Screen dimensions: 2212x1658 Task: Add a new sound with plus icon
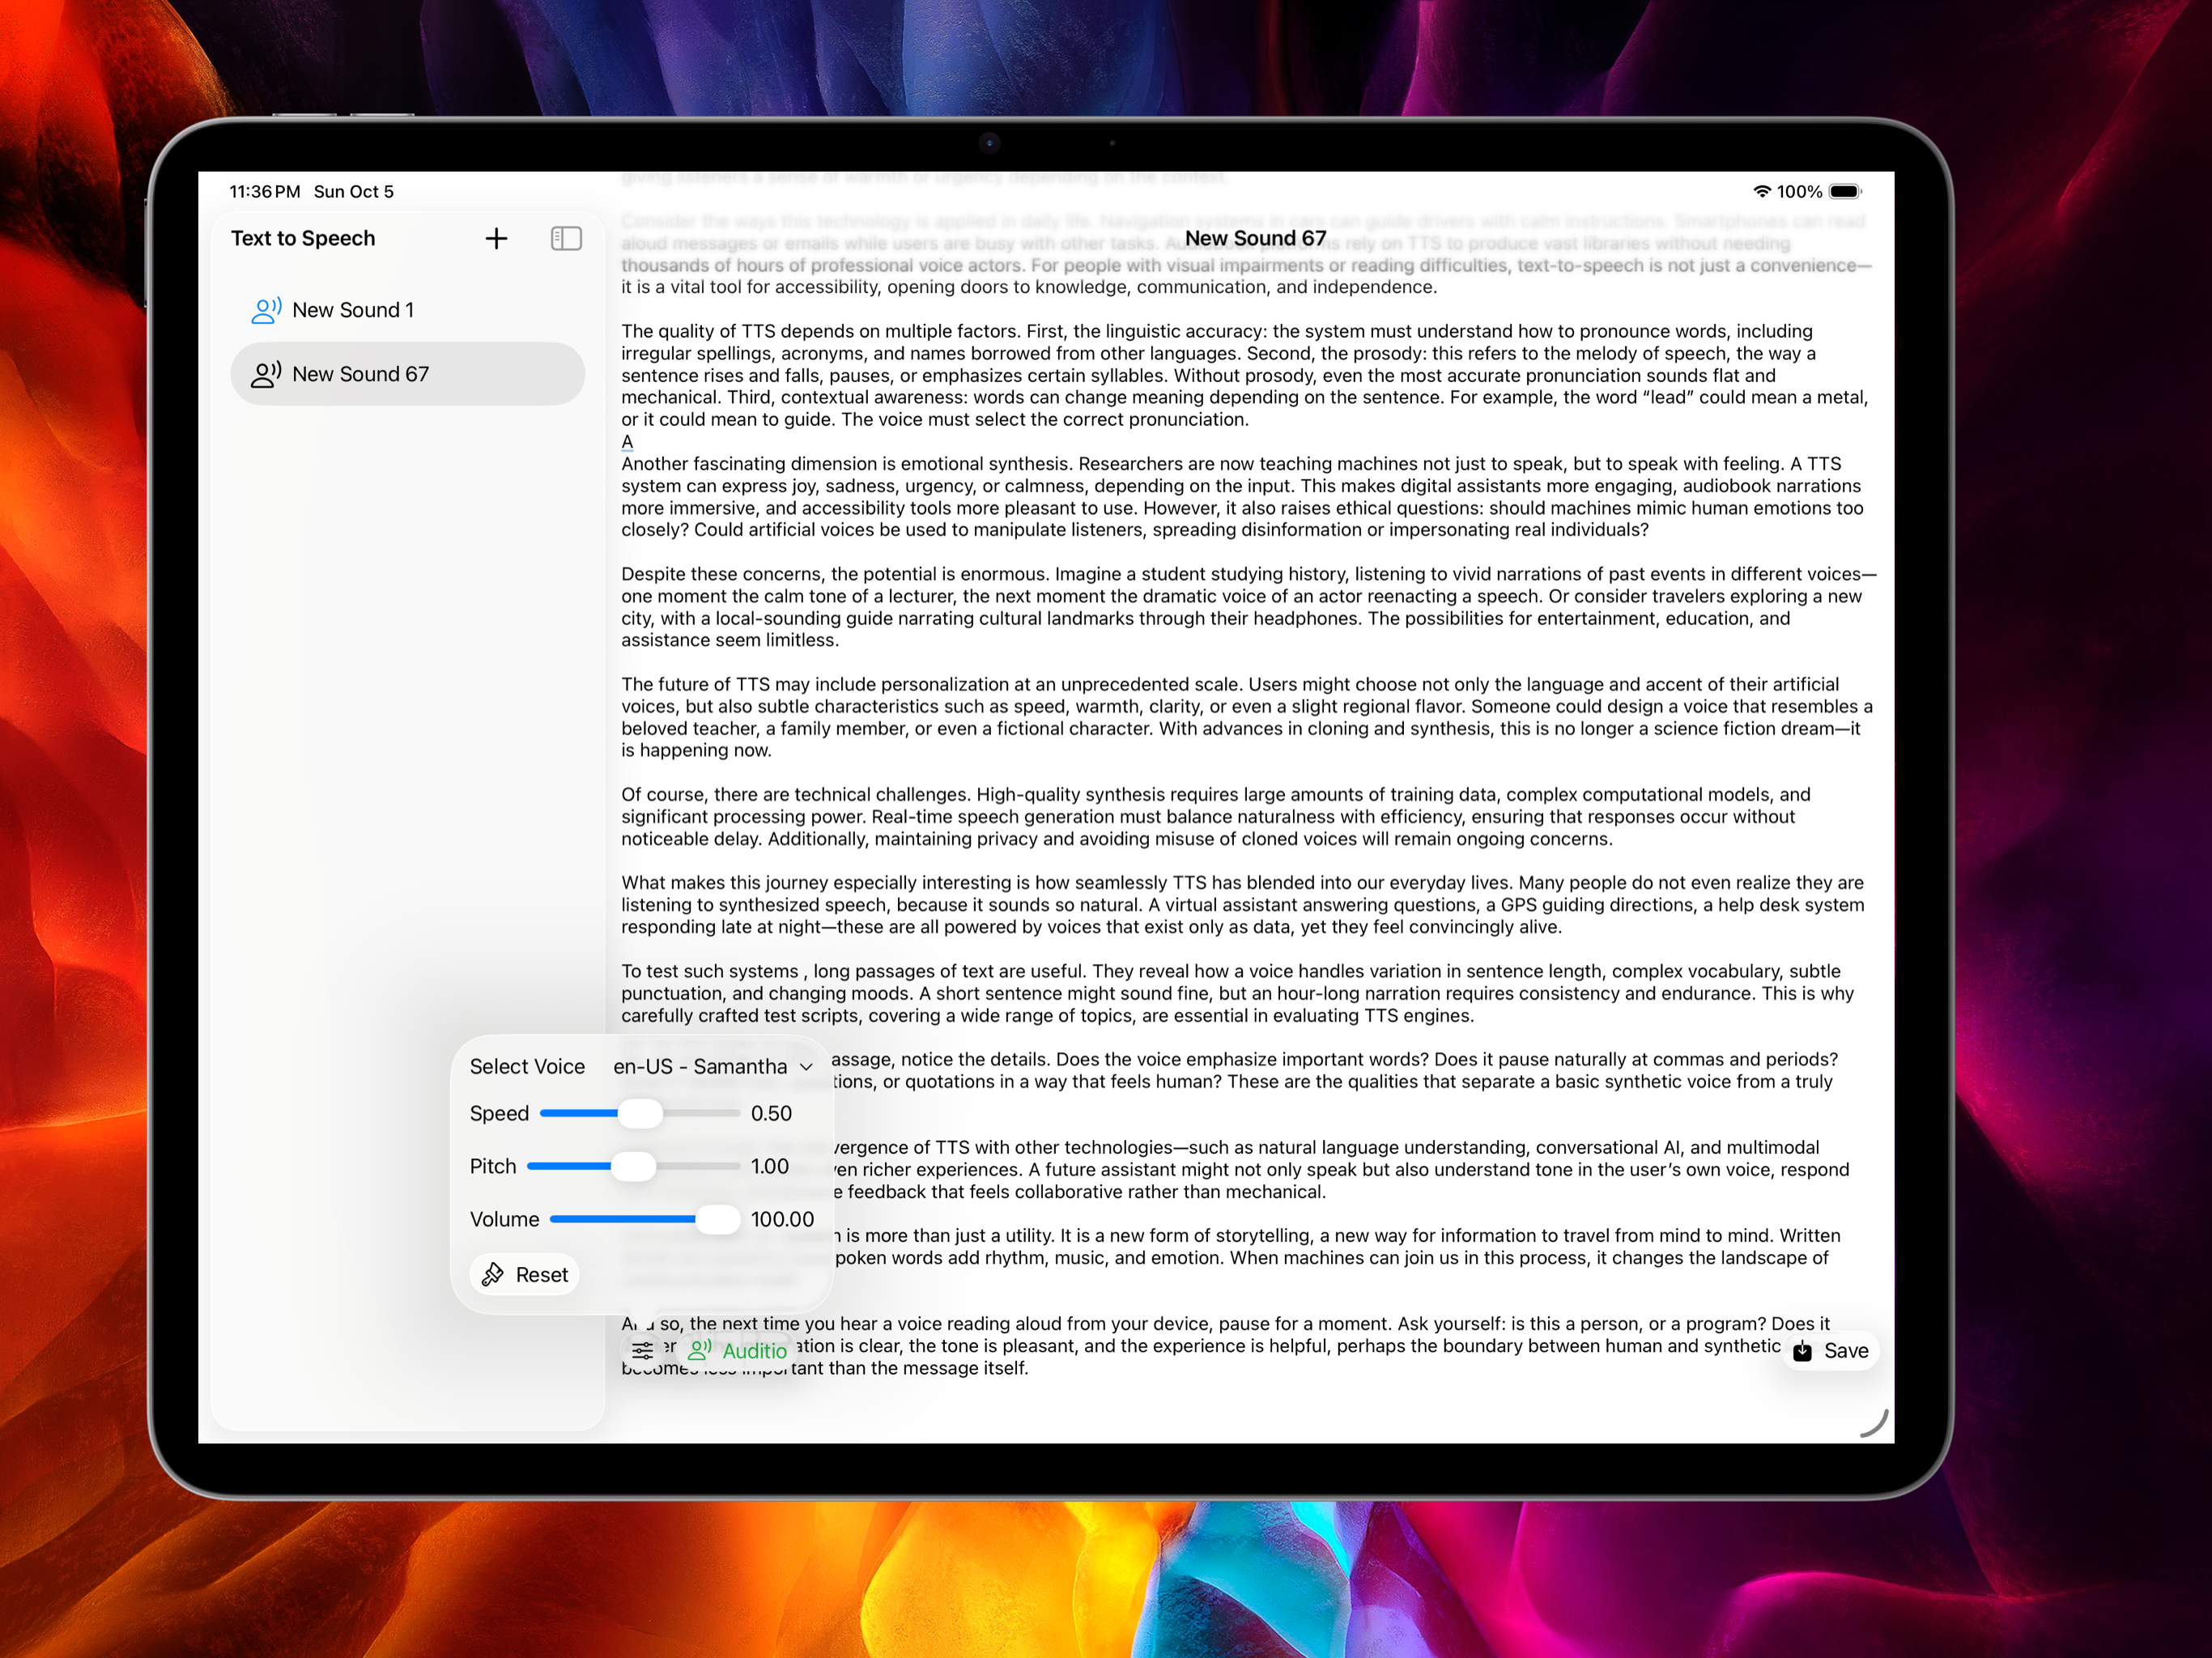(496, 238)
